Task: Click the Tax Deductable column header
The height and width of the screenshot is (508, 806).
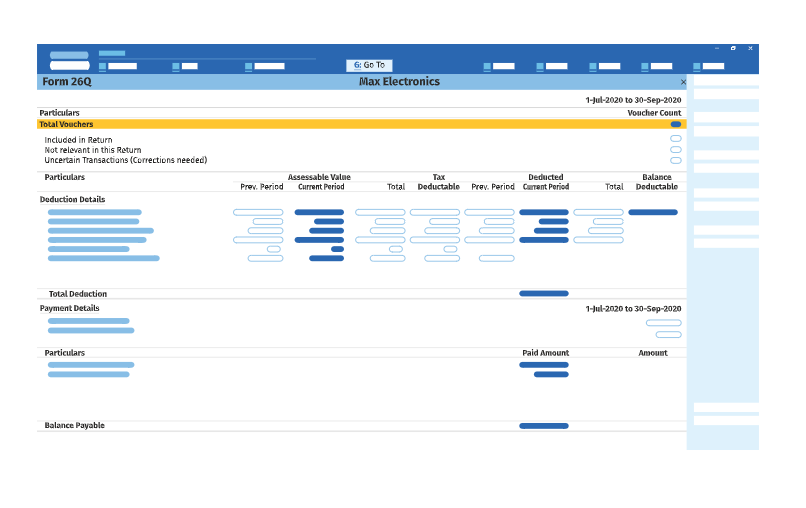Action: [x=438, y=182]
